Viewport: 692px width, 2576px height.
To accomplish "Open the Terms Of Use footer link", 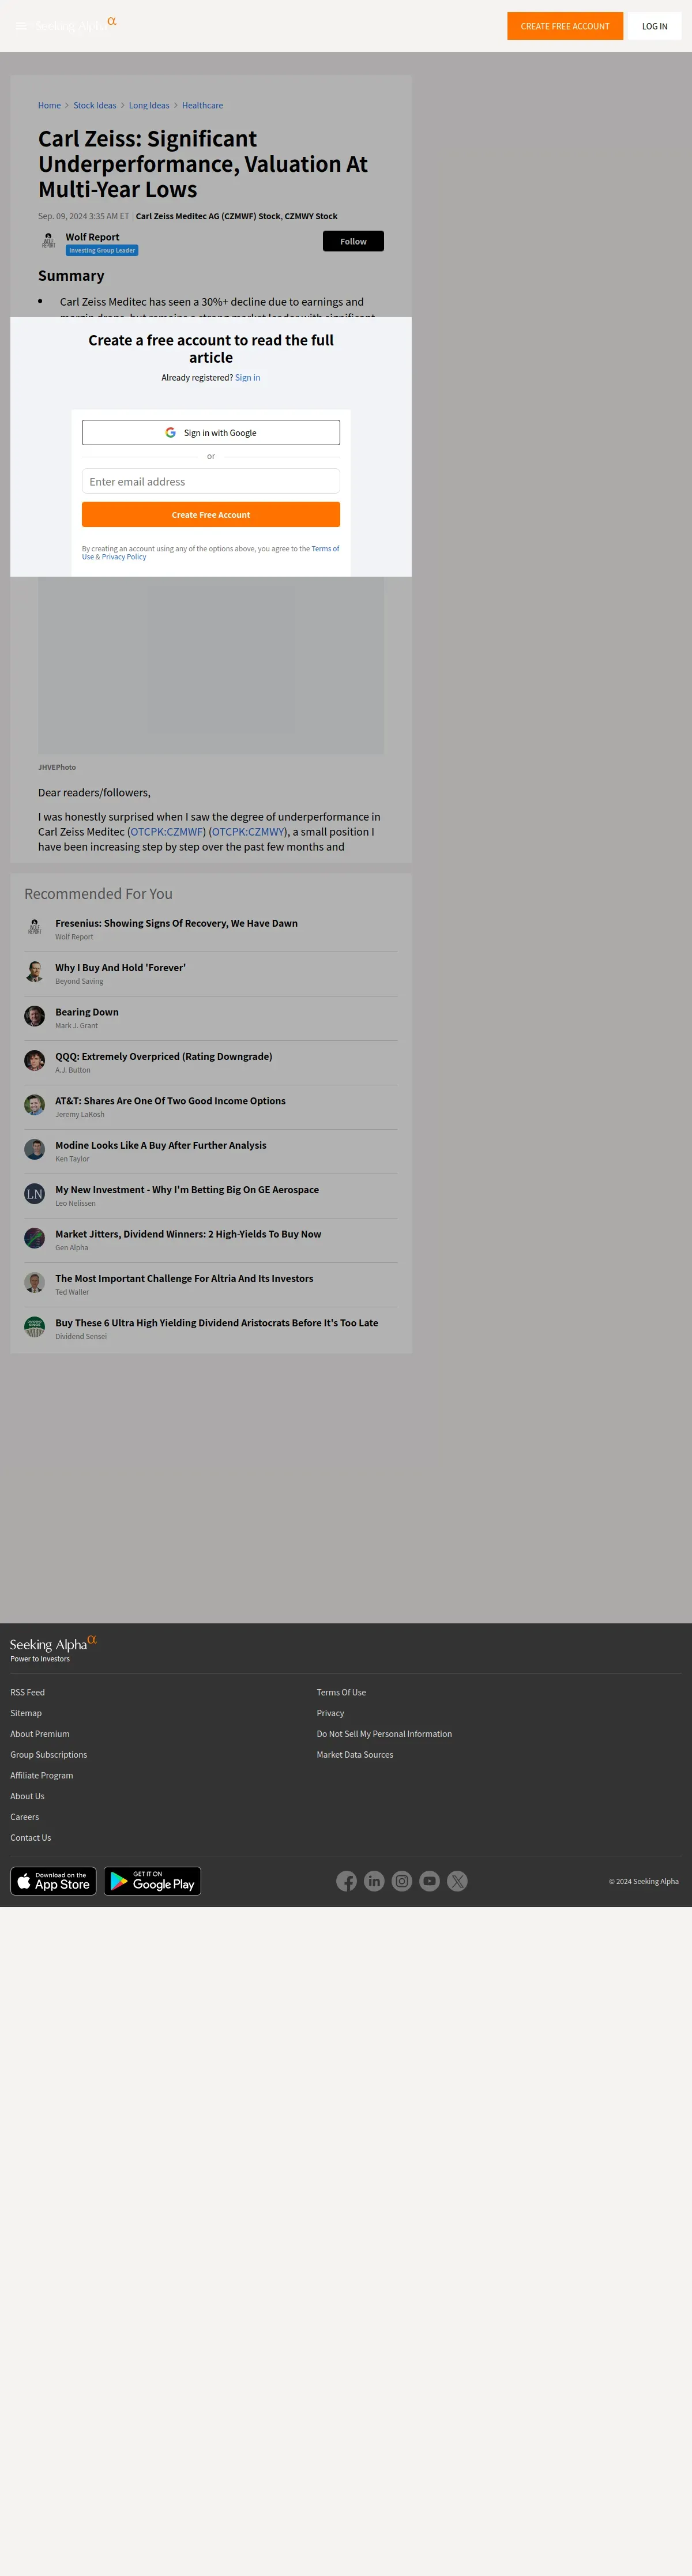I will click(341, 1692).
